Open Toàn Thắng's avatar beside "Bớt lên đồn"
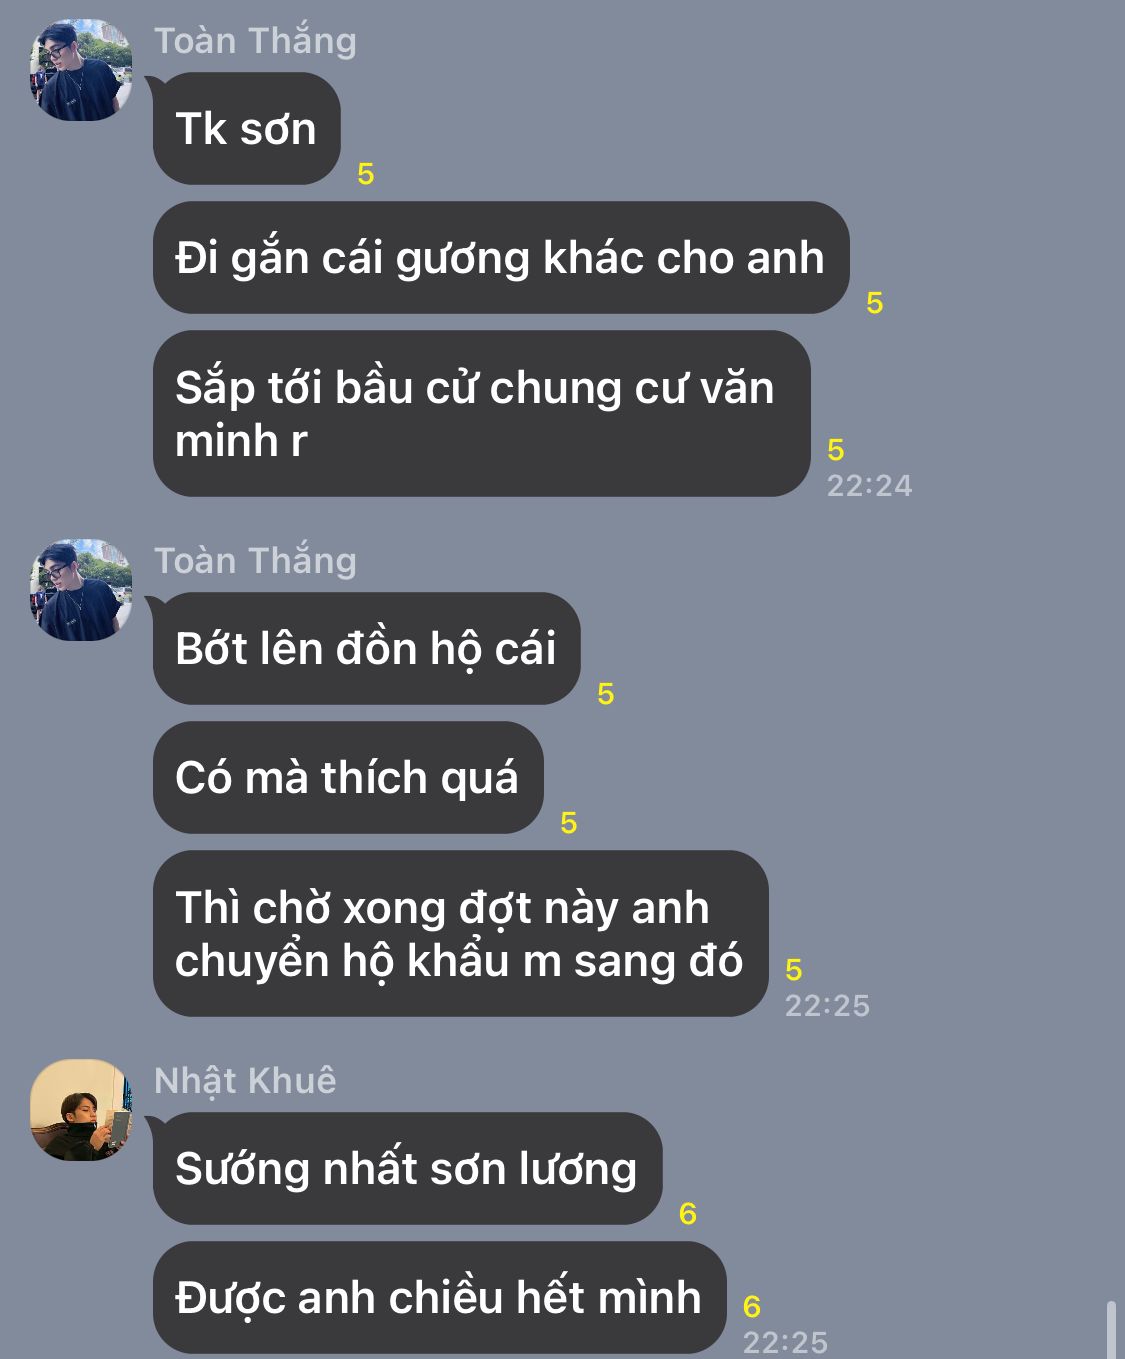The width and height of the screenshot is (1125, 1359). coord(81,590)
